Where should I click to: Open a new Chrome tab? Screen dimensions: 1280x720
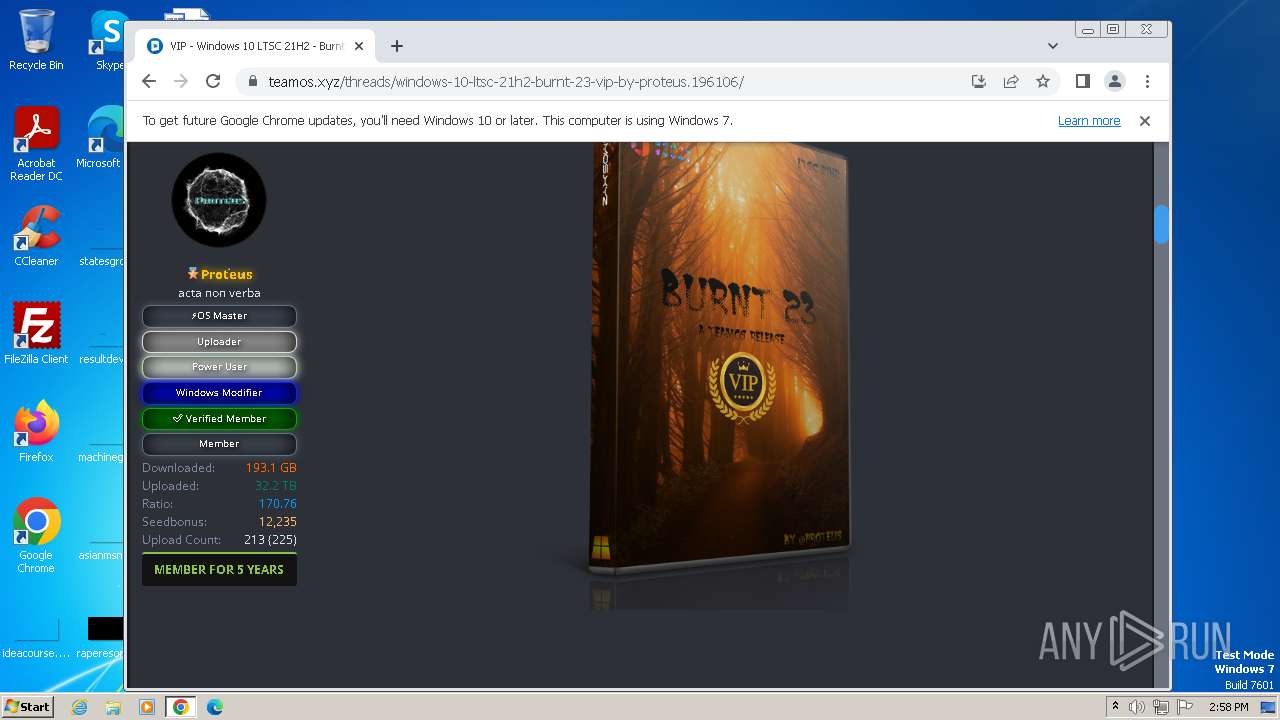tap(397, 46)
